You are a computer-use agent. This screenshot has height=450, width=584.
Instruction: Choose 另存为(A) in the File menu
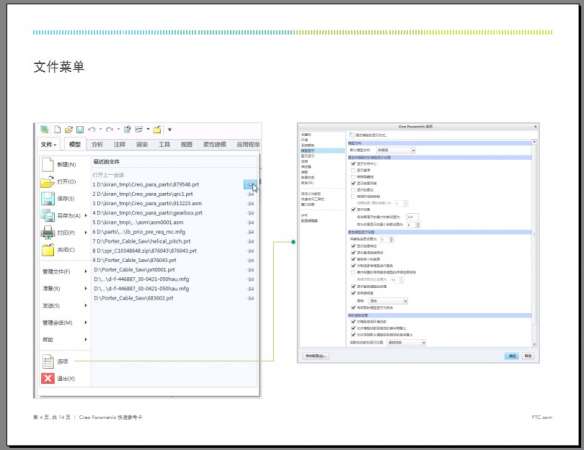click(x=61, y=215)
